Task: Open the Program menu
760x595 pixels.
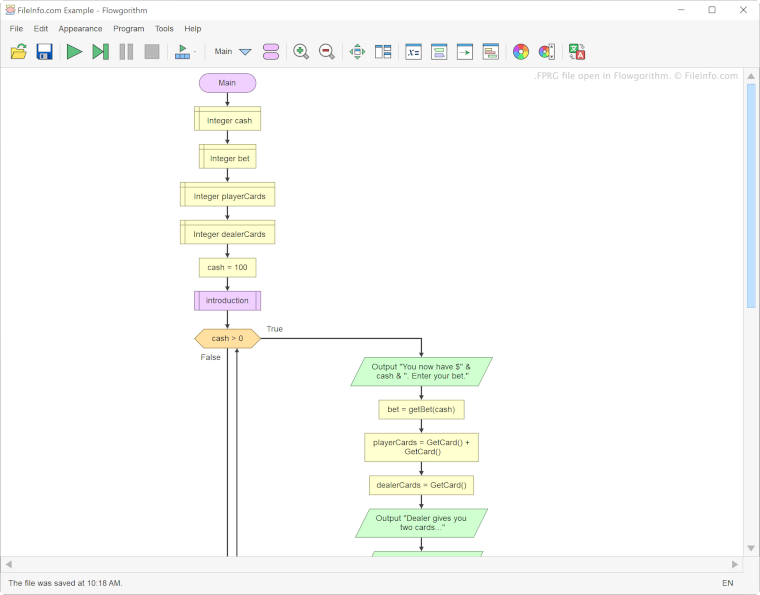Action: 128,29
